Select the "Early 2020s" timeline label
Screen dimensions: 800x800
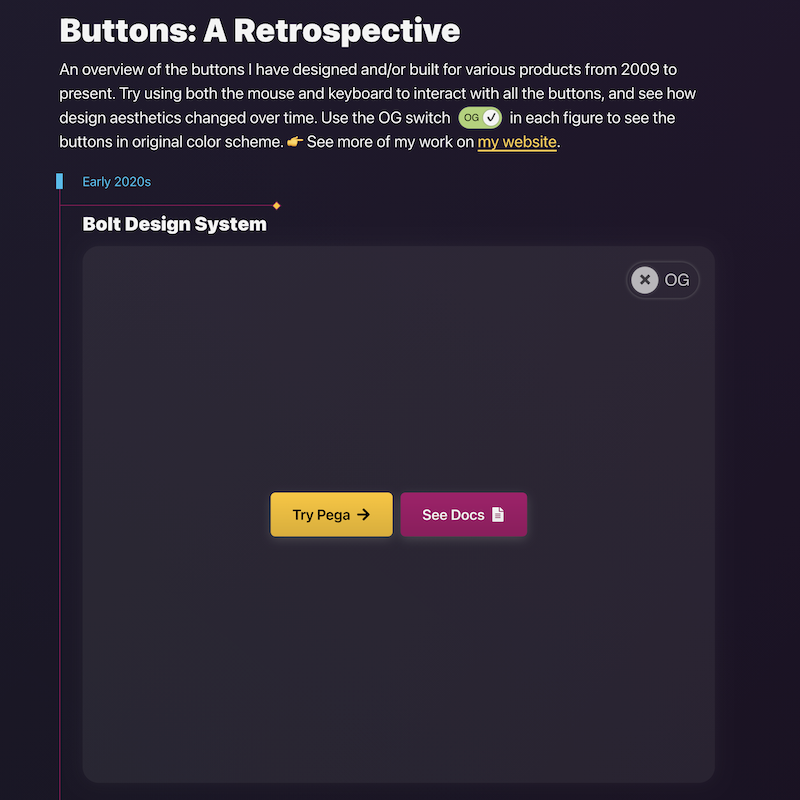116,182
